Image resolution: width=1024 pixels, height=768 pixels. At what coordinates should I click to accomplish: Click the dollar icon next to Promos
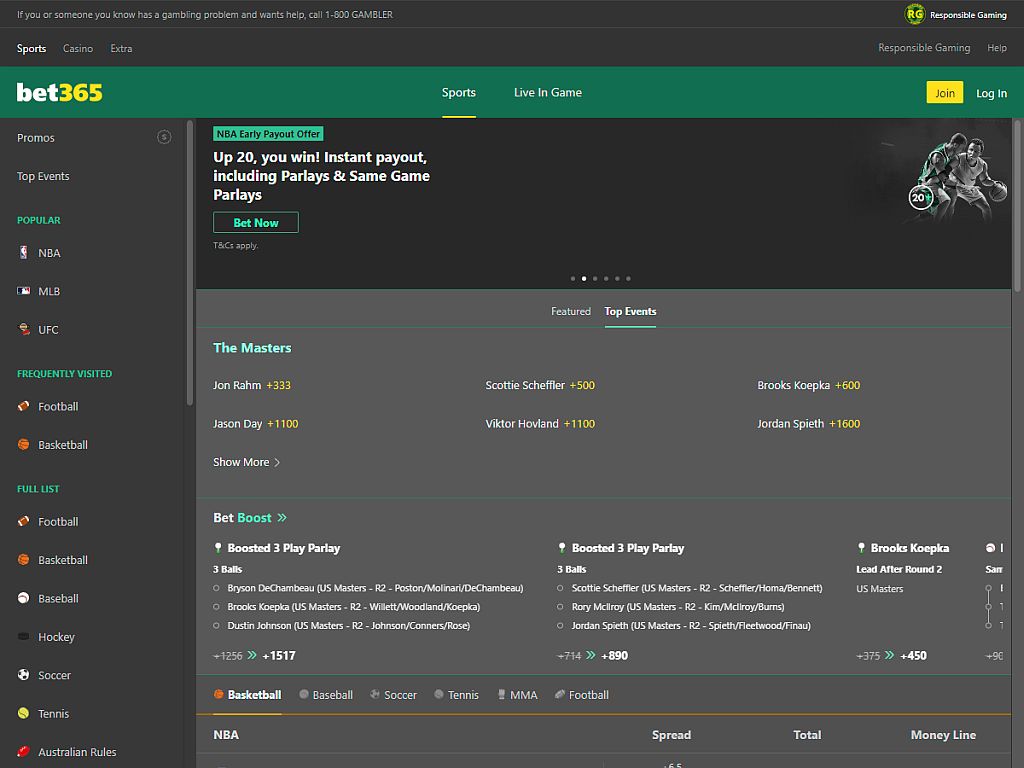coord(164,137)
